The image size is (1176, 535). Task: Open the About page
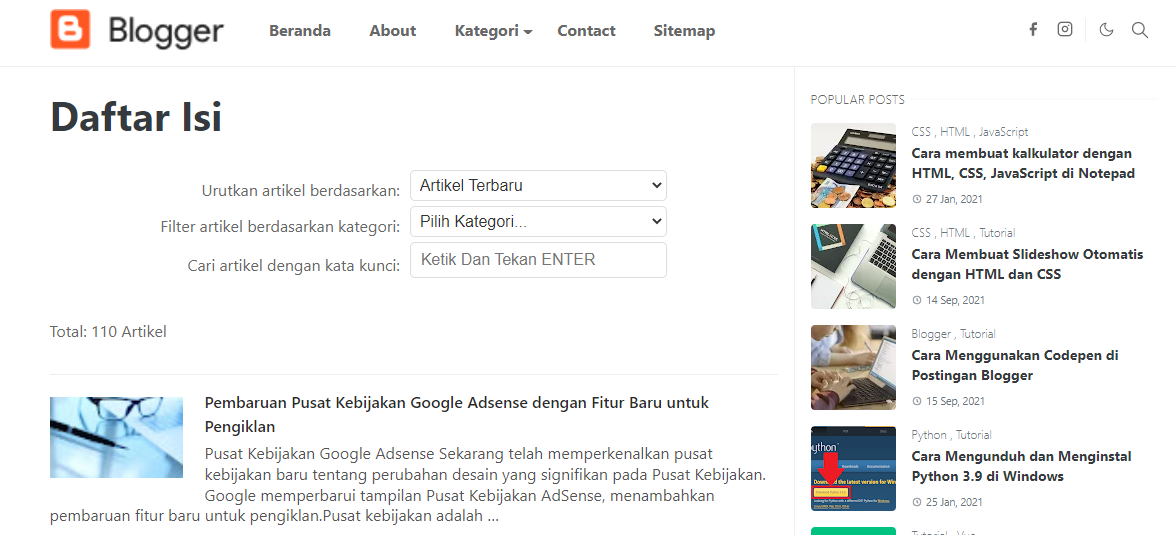click(x=393, y=31)
